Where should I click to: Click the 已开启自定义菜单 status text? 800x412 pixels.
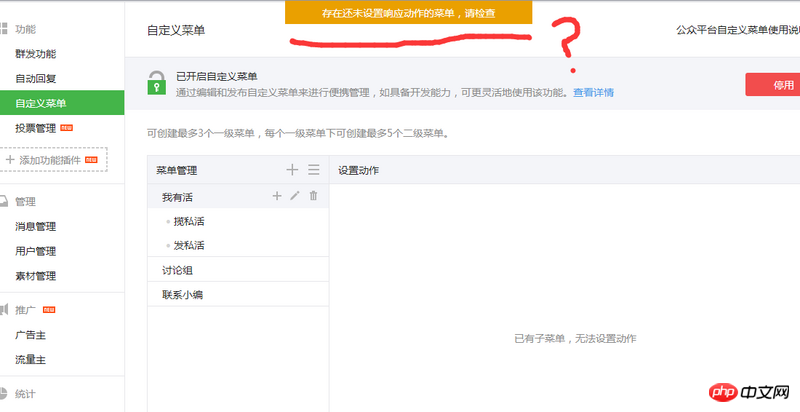click(217, 76)
